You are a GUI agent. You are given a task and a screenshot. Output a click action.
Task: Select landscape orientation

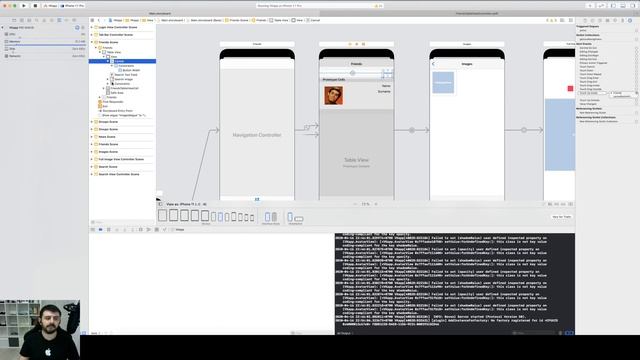[299, 219]
